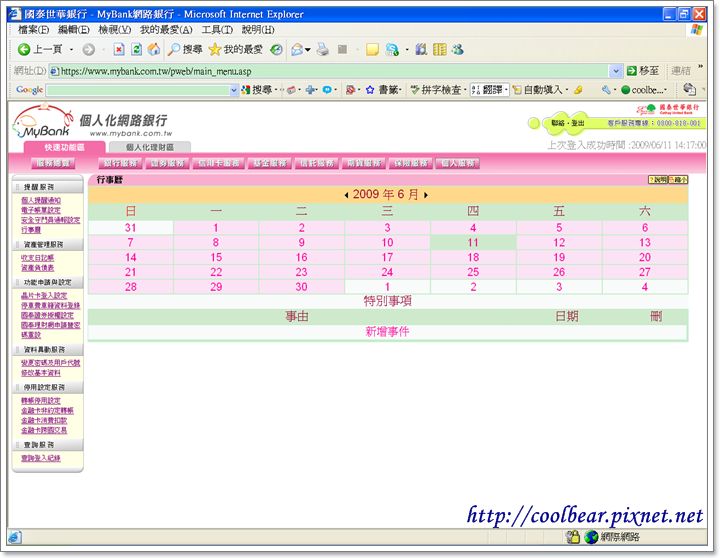
Task: Switch to the 快速功能區 tab
Action: tap(64, 147)
